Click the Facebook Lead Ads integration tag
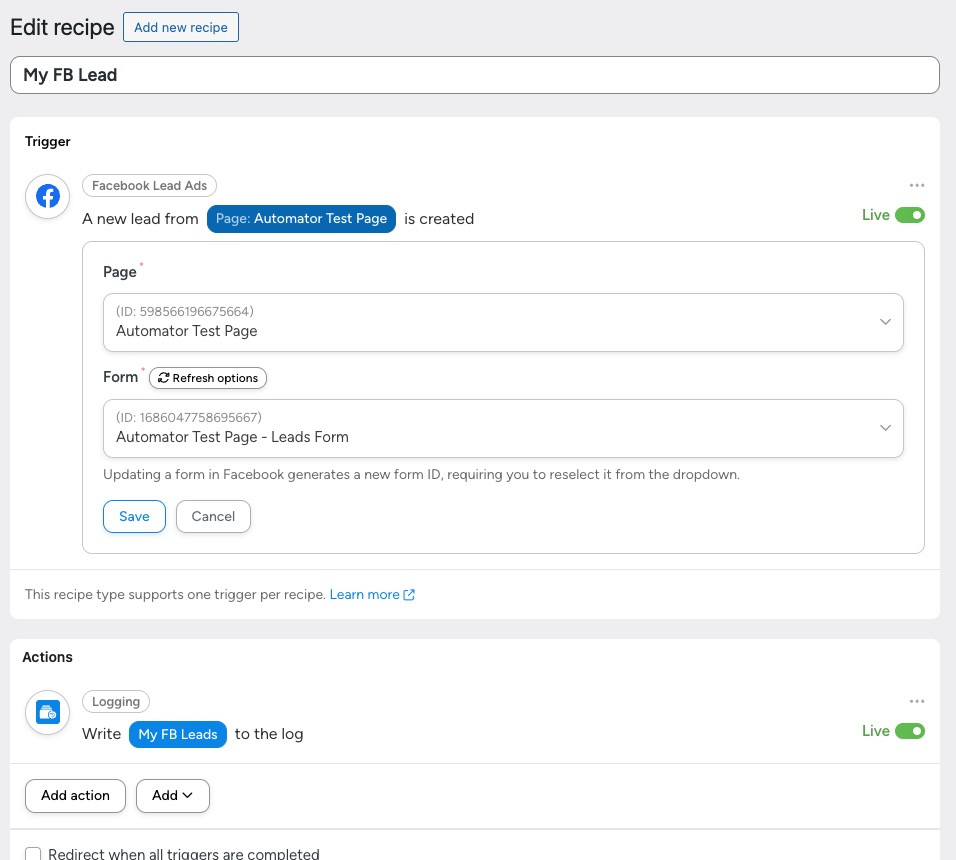Viewport: 956px width, 860px height. 150,186
